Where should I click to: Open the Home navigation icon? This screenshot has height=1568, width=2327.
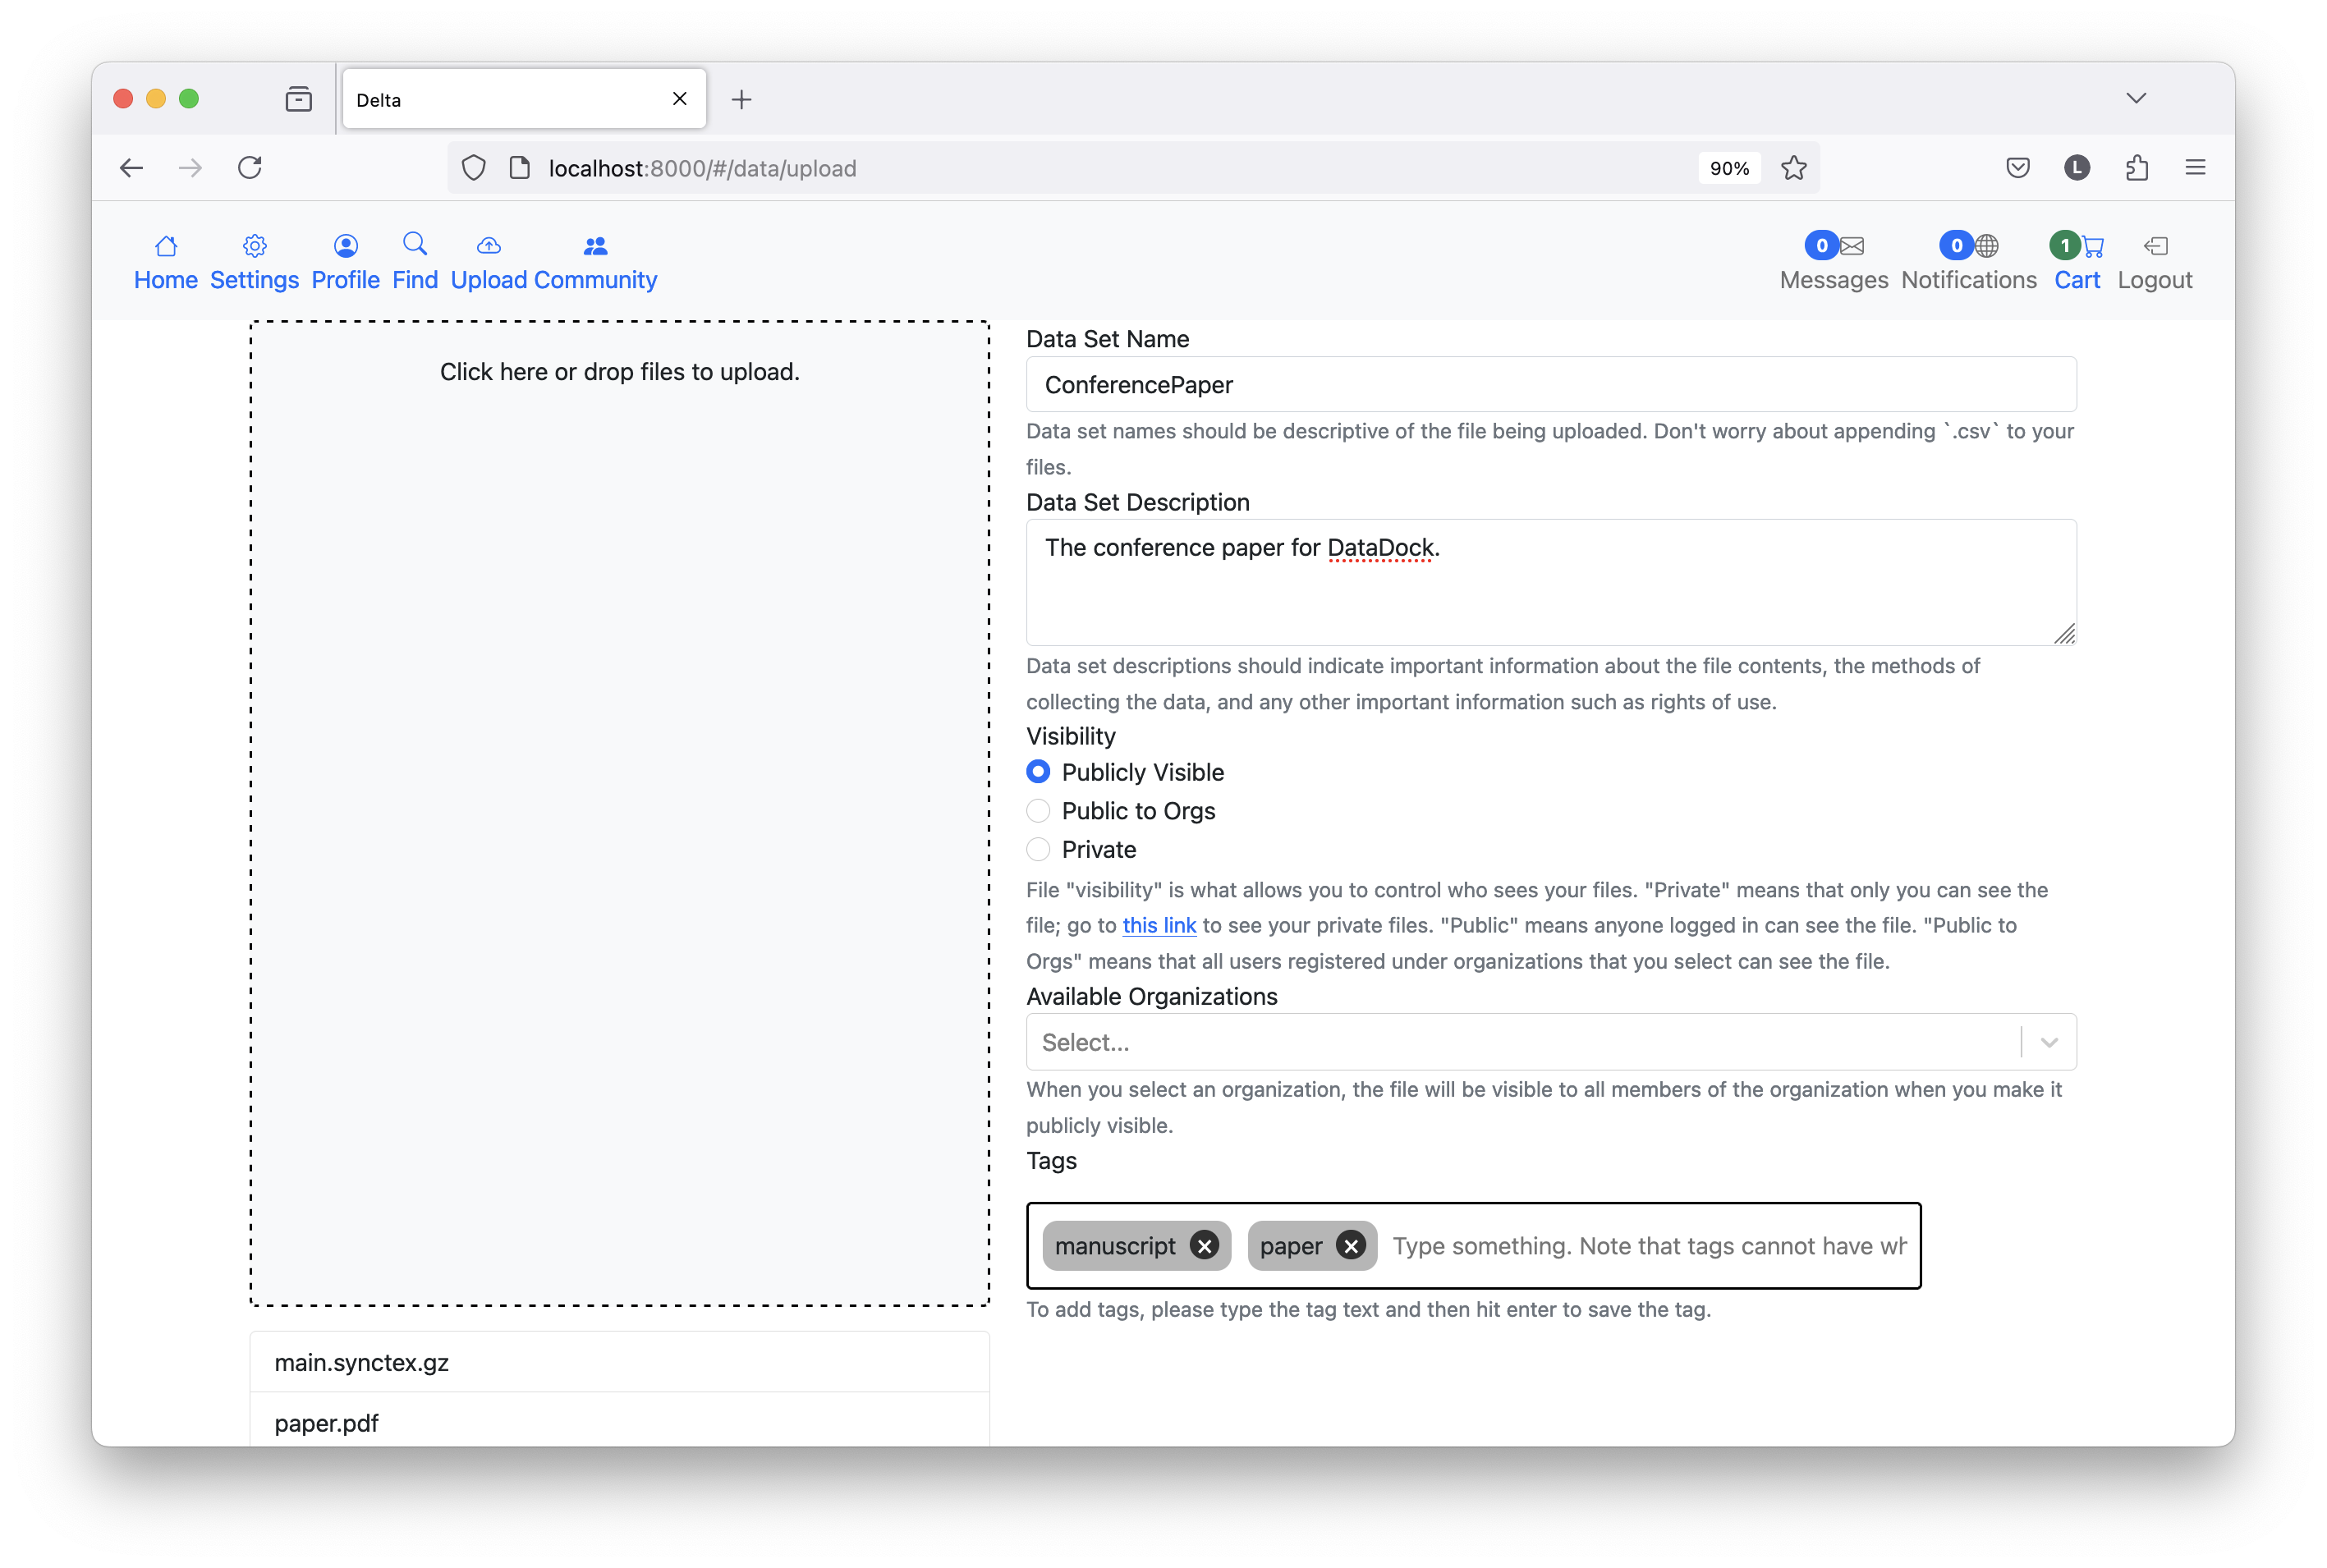tap(166, 246)
